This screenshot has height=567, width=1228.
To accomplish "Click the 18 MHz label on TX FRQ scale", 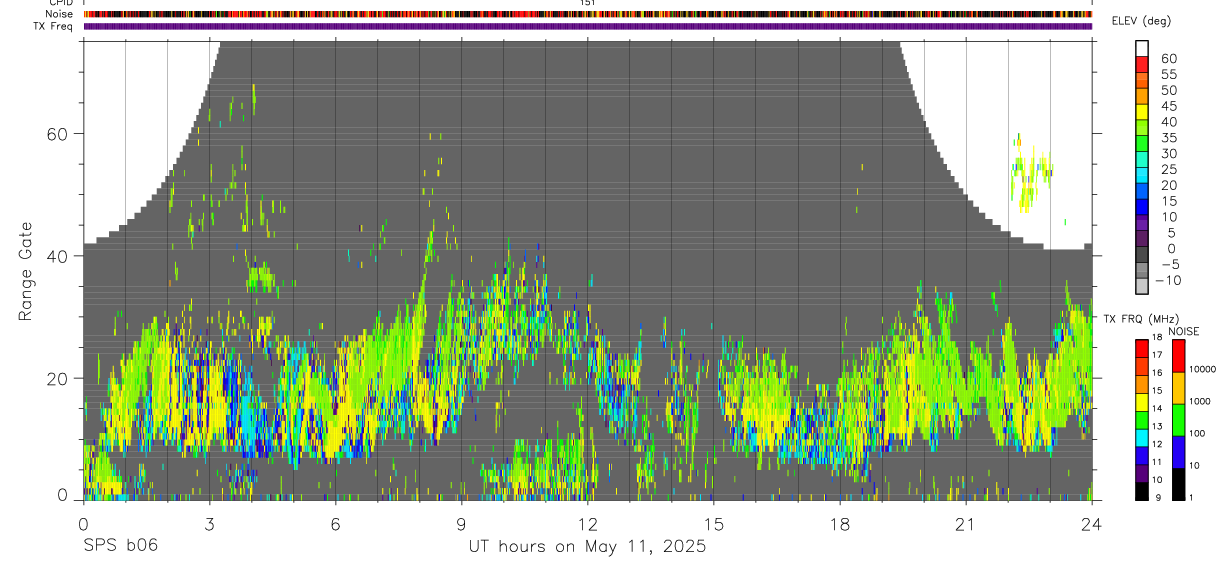I will coord(1156,338).
